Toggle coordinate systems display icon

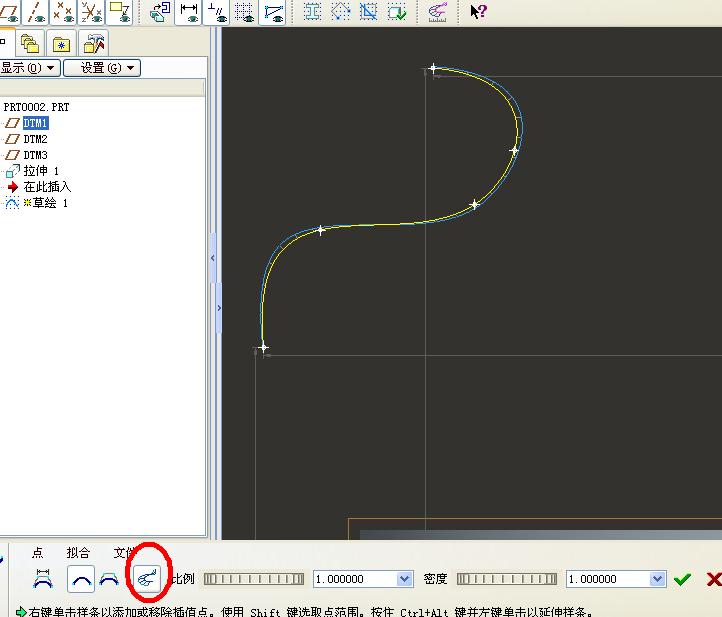[91, 12]
